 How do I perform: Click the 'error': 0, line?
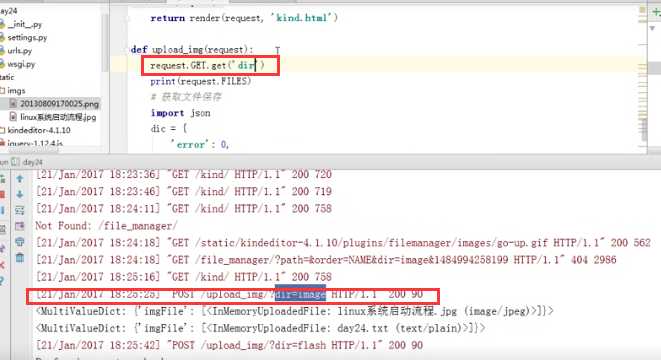[199, 145]
